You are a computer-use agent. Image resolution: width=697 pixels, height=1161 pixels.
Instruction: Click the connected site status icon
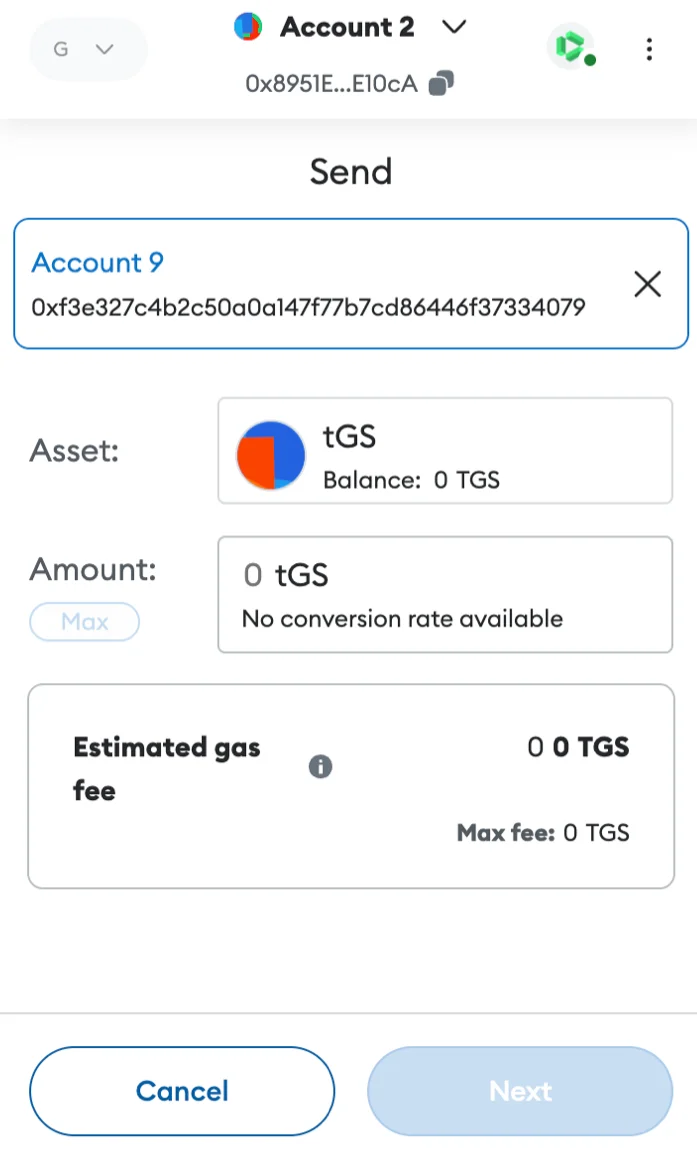(x=571, y=47)
